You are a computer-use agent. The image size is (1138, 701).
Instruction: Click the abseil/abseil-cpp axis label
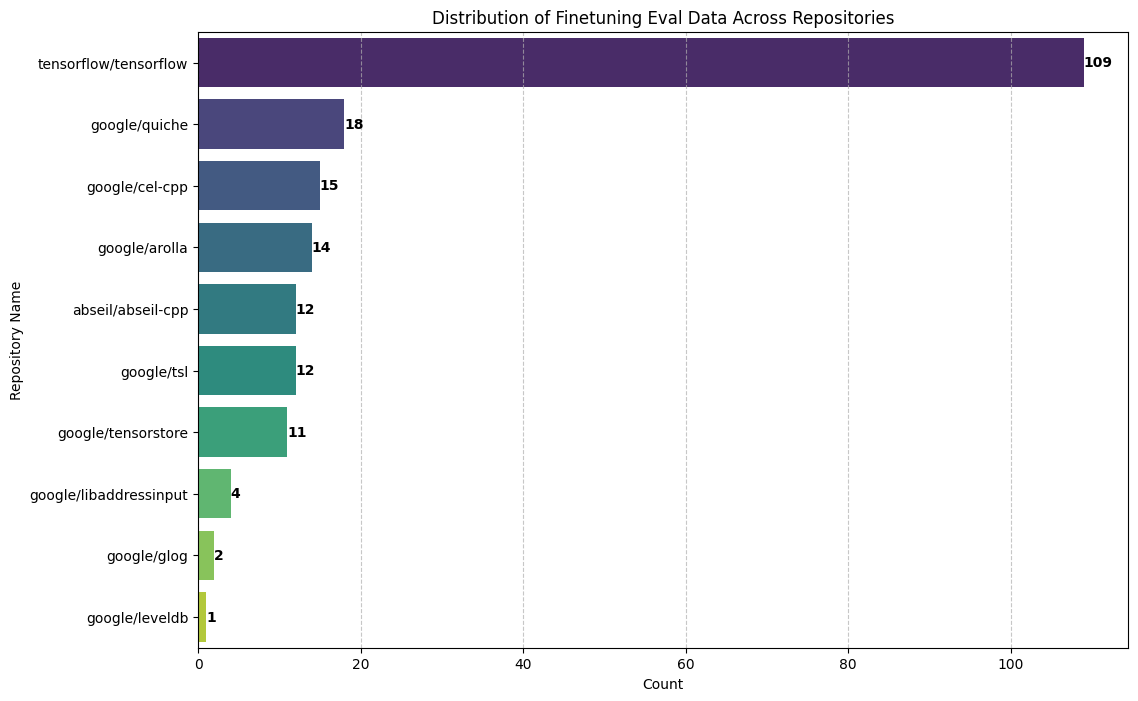coord(131,310)
